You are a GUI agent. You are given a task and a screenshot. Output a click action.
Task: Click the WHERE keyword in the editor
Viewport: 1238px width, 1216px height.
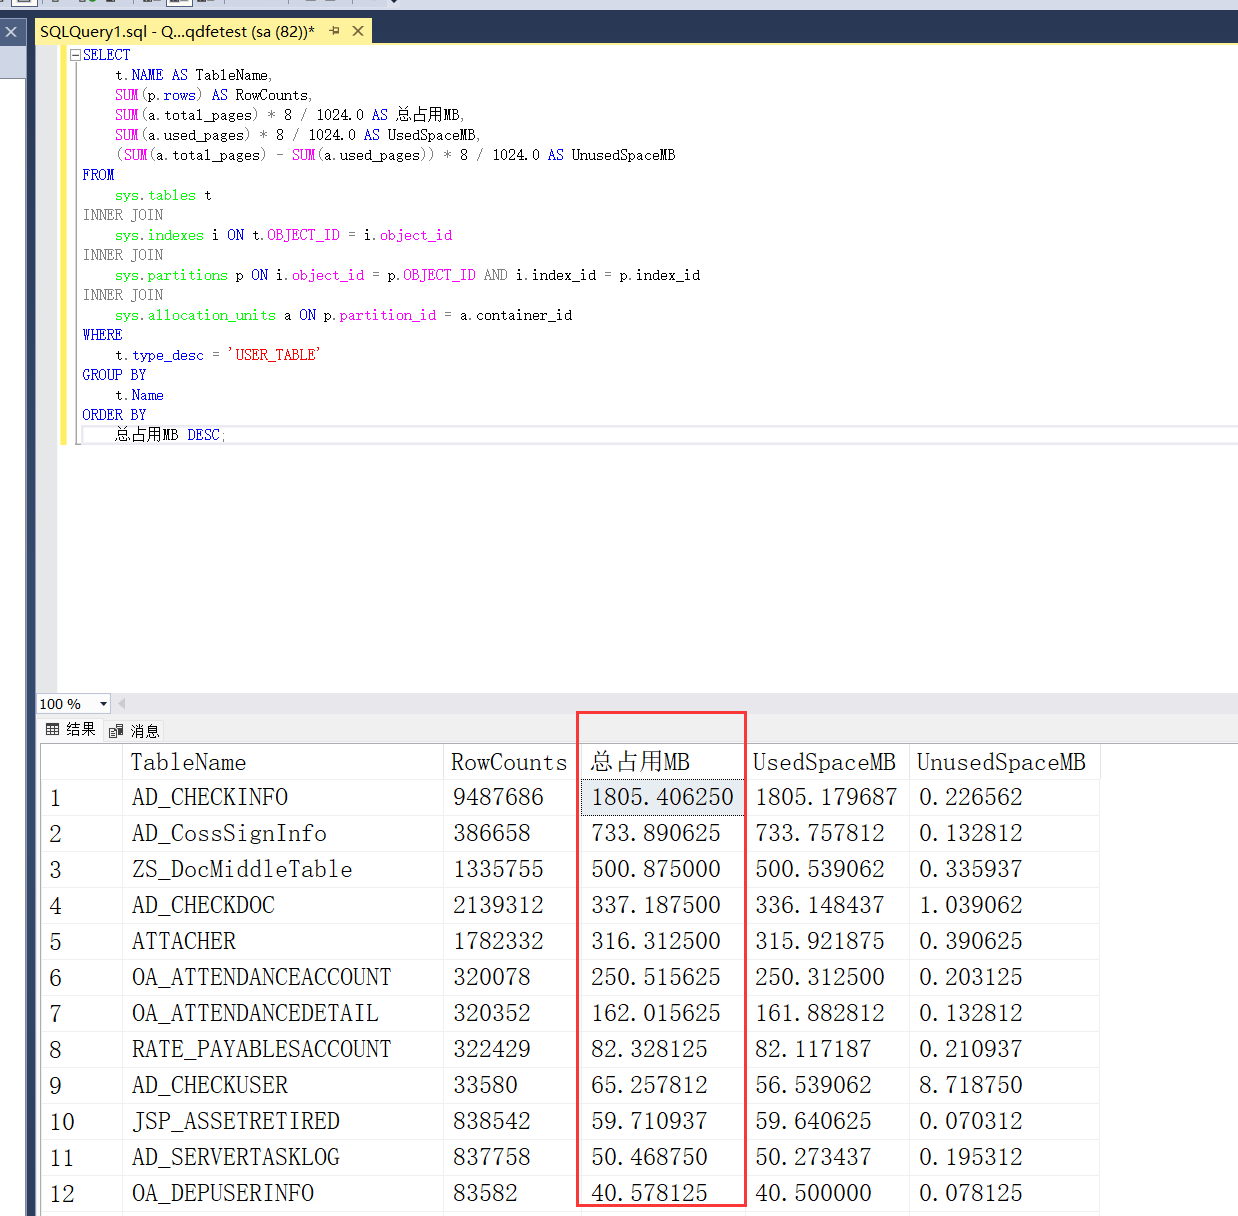(102, 334)
